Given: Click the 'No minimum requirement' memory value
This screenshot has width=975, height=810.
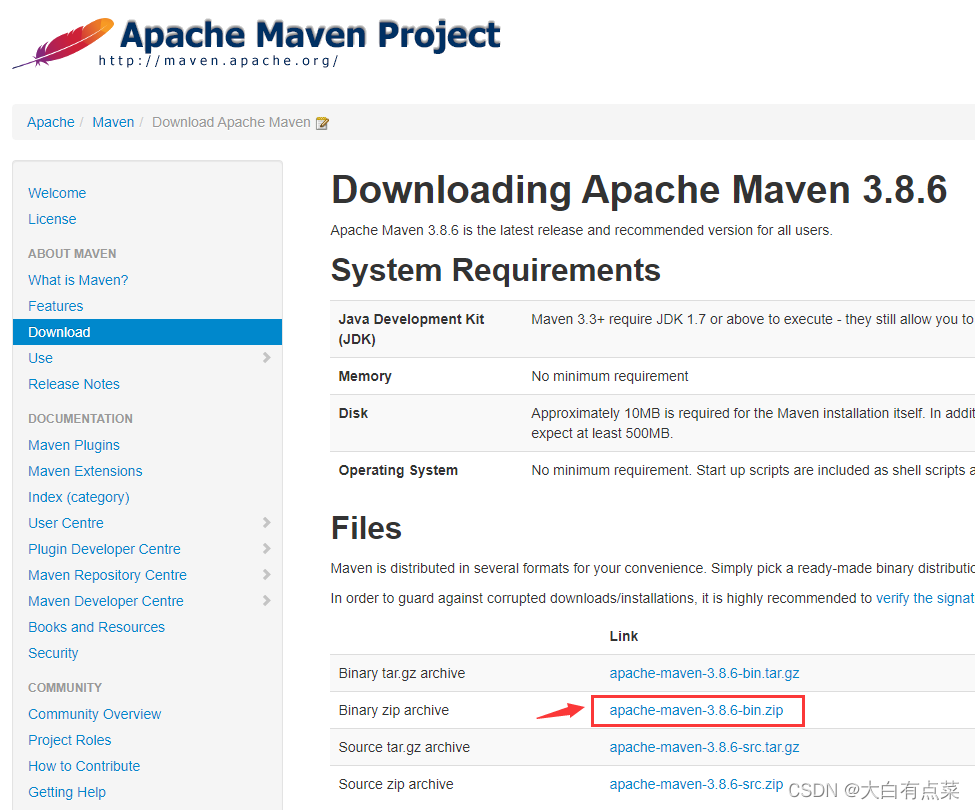Looking at the screenshot, I should [609, 376].
